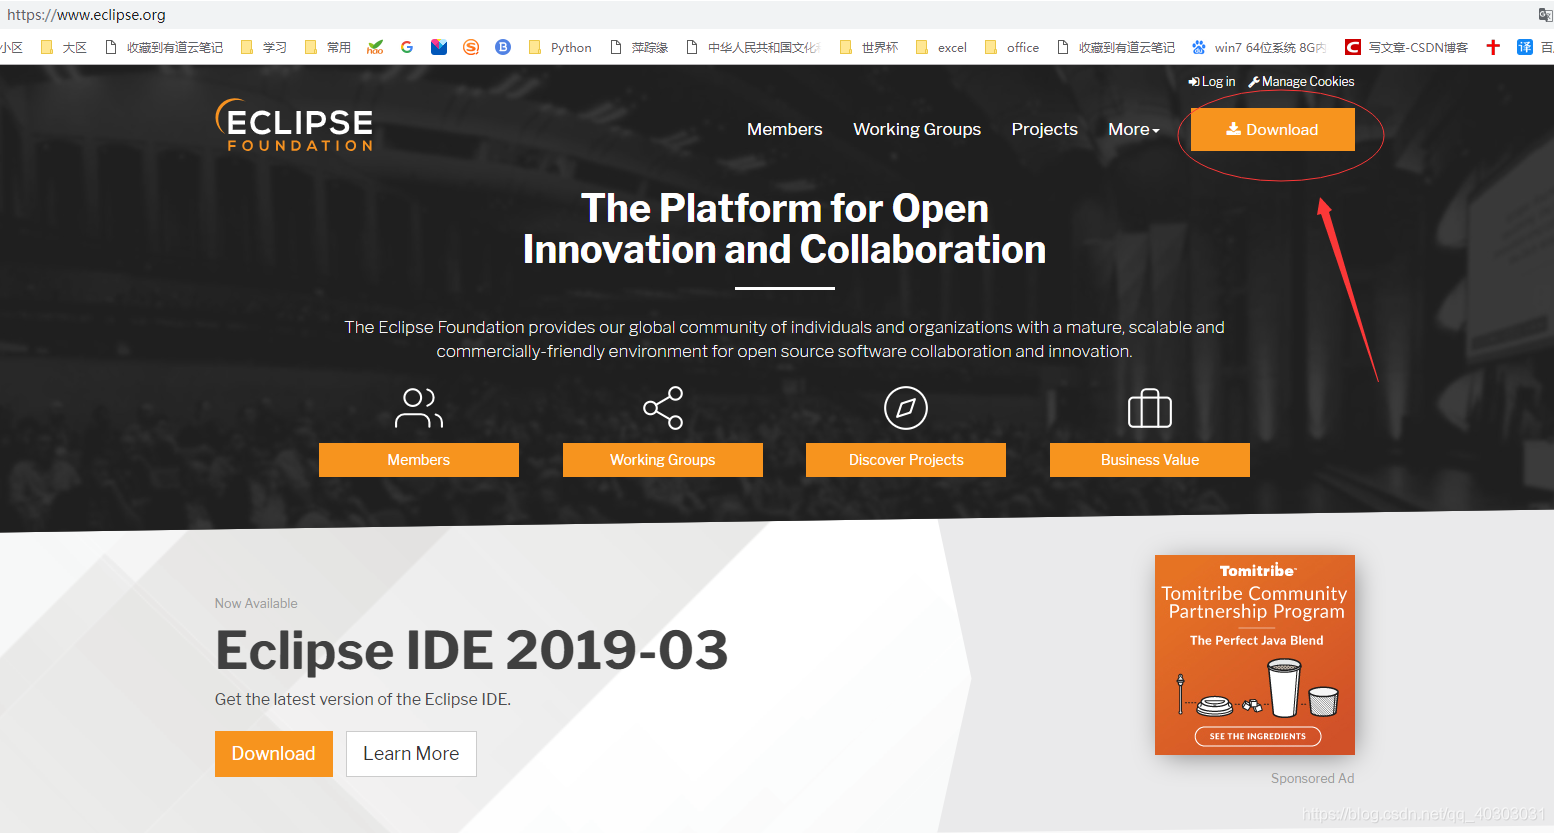Open the 写文章-CSDN博客 bookmark
The height and width of the screenshot is (833, 1554).
tap(1407, 47)
